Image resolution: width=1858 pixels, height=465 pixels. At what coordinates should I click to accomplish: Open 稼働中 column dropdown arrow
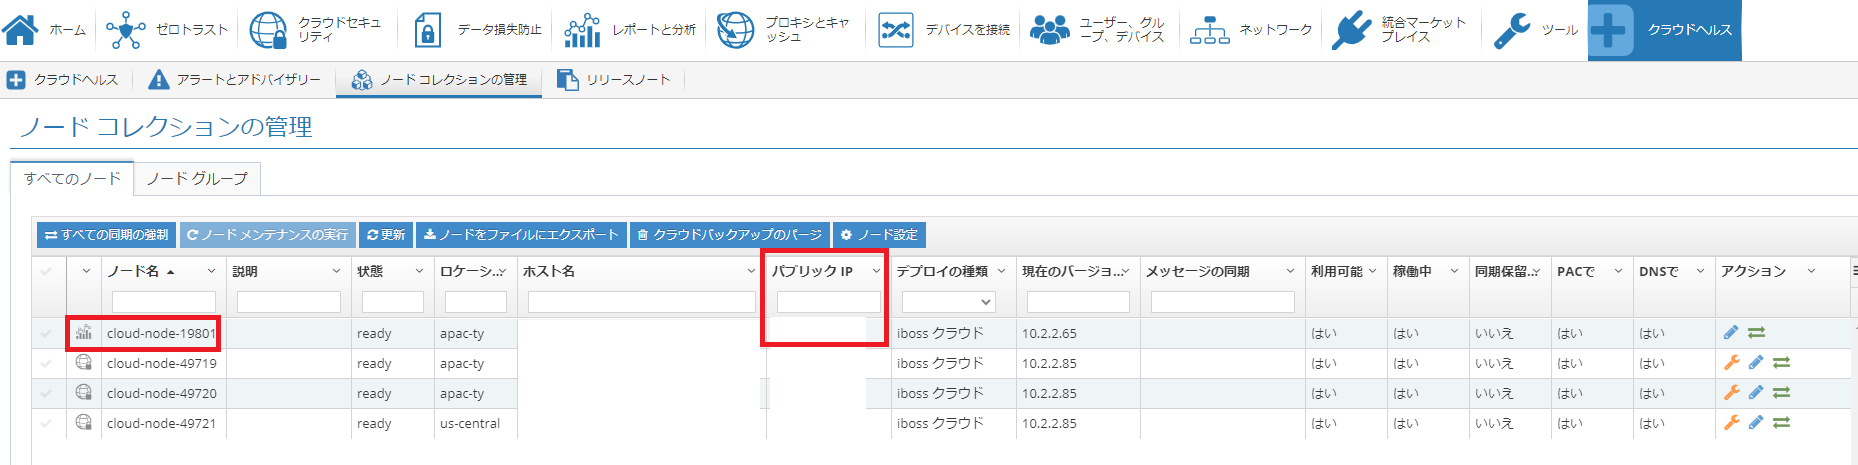click(x=1454, y=271)
